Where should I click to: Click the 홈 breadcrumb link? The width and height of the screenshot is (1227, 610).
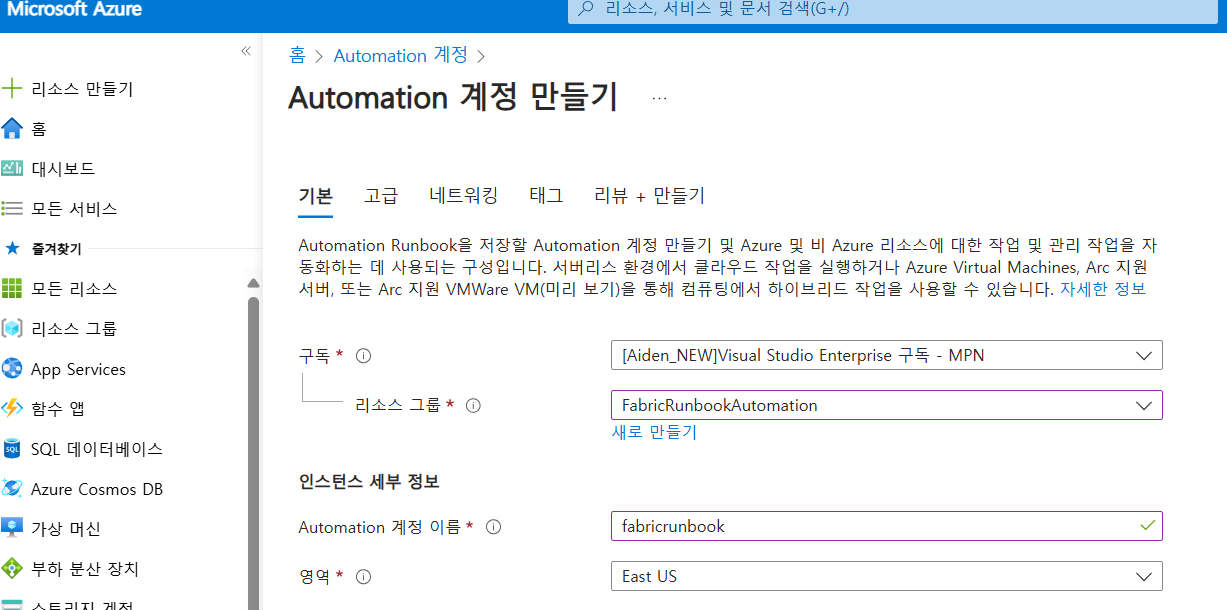297,56
